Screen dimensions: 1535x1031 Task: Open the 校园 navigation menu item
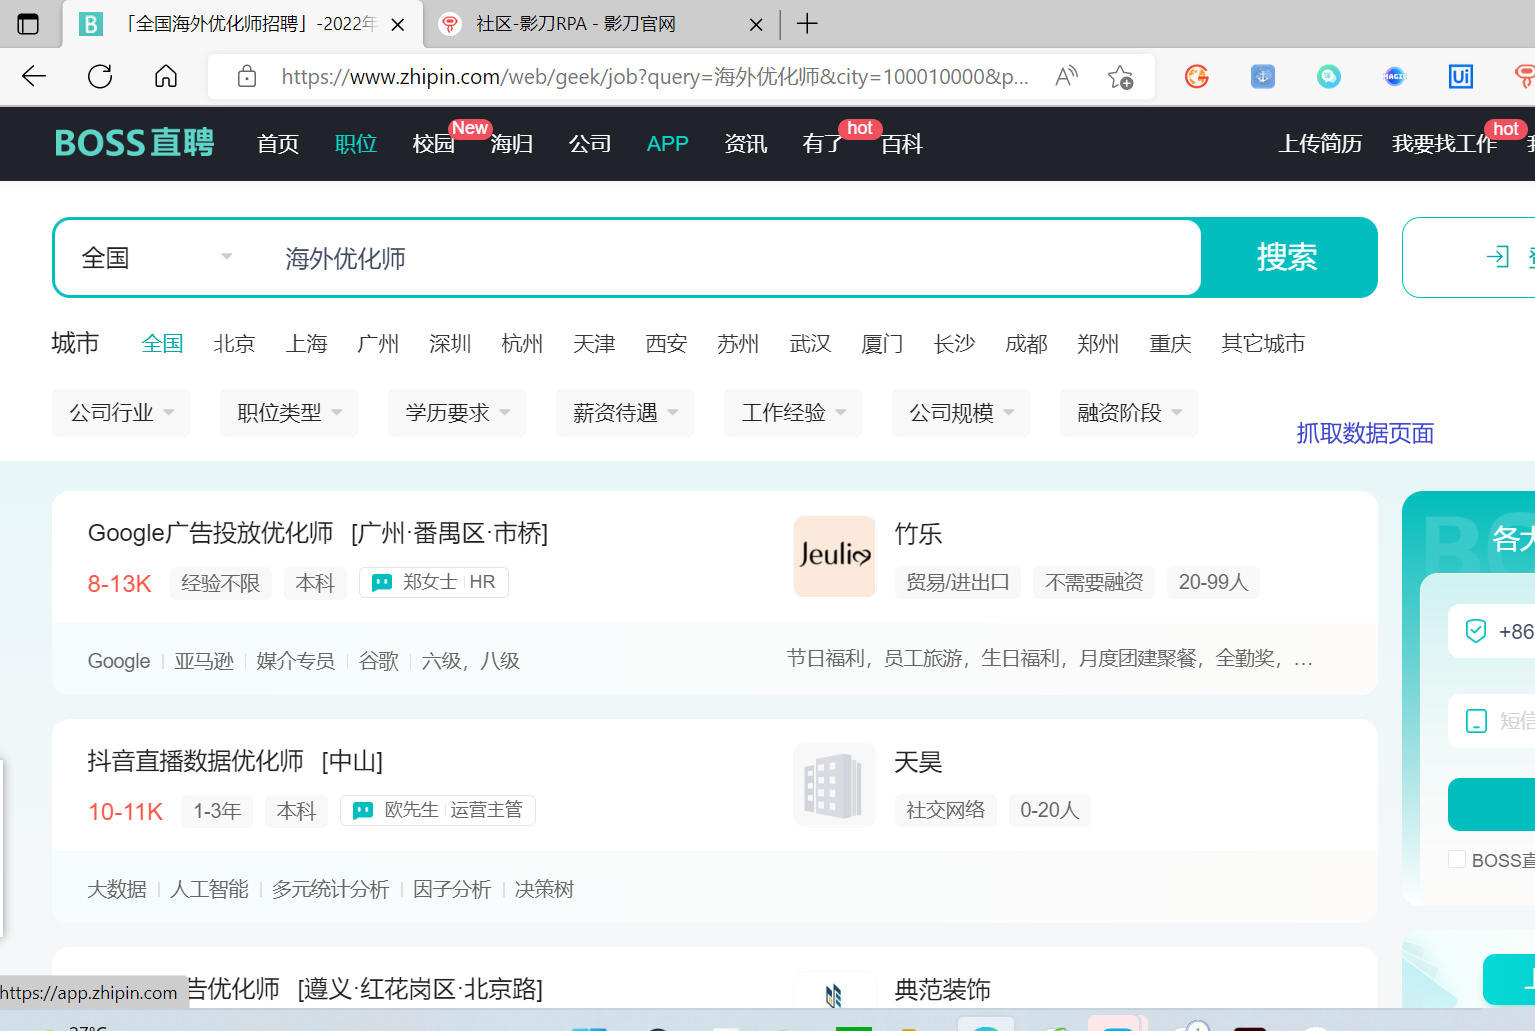pos(433,144)
